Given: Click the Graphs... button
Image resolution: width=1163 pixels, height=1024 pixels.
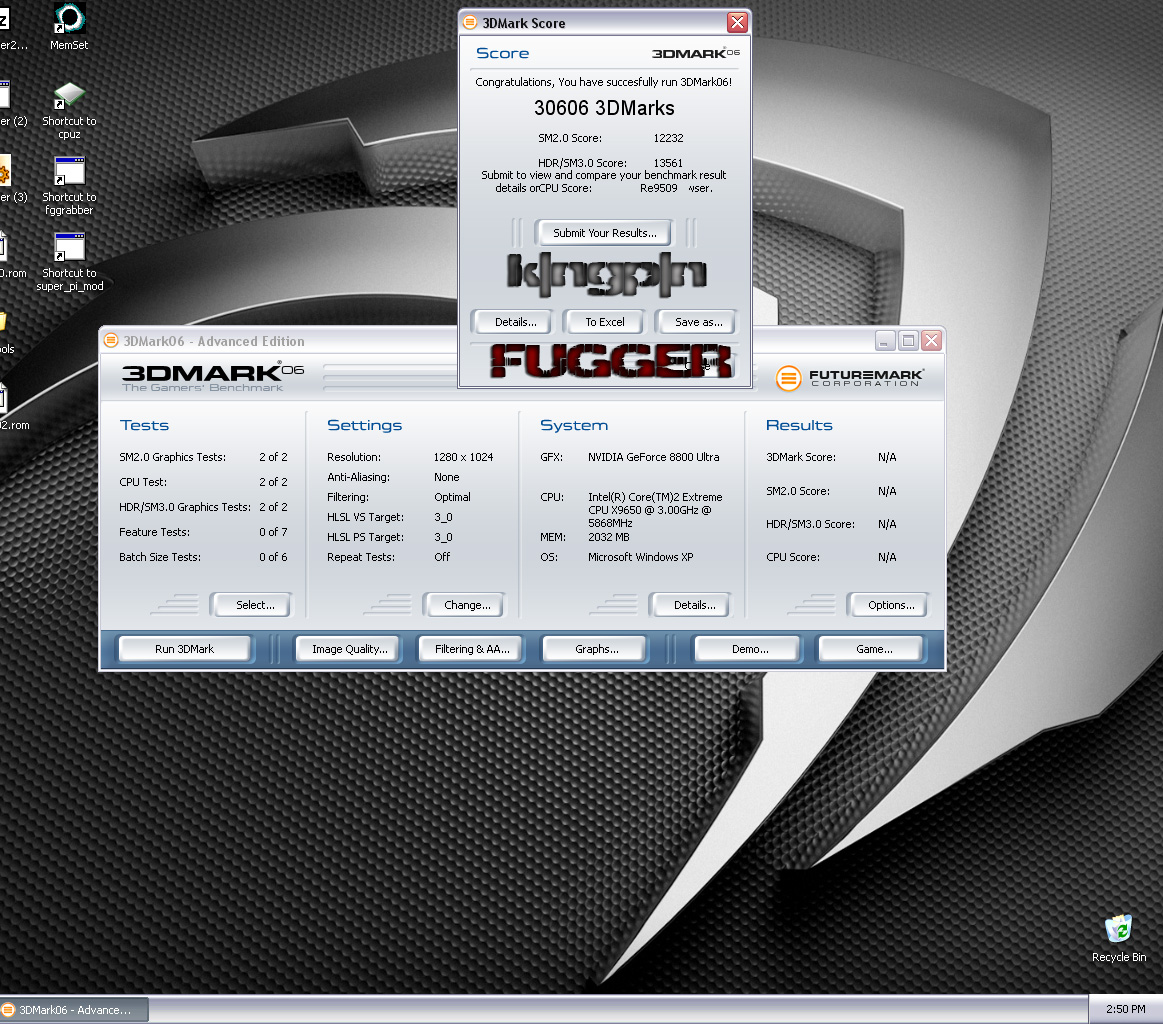Looking at the screenshot, I should [596, 649].
